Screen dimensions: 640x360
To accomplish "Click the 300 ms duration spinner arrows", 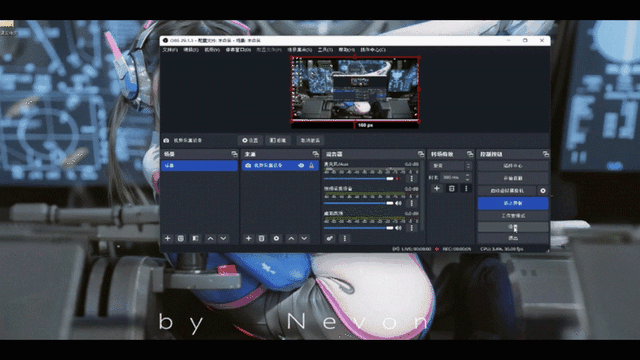I will tap(467, 178).
